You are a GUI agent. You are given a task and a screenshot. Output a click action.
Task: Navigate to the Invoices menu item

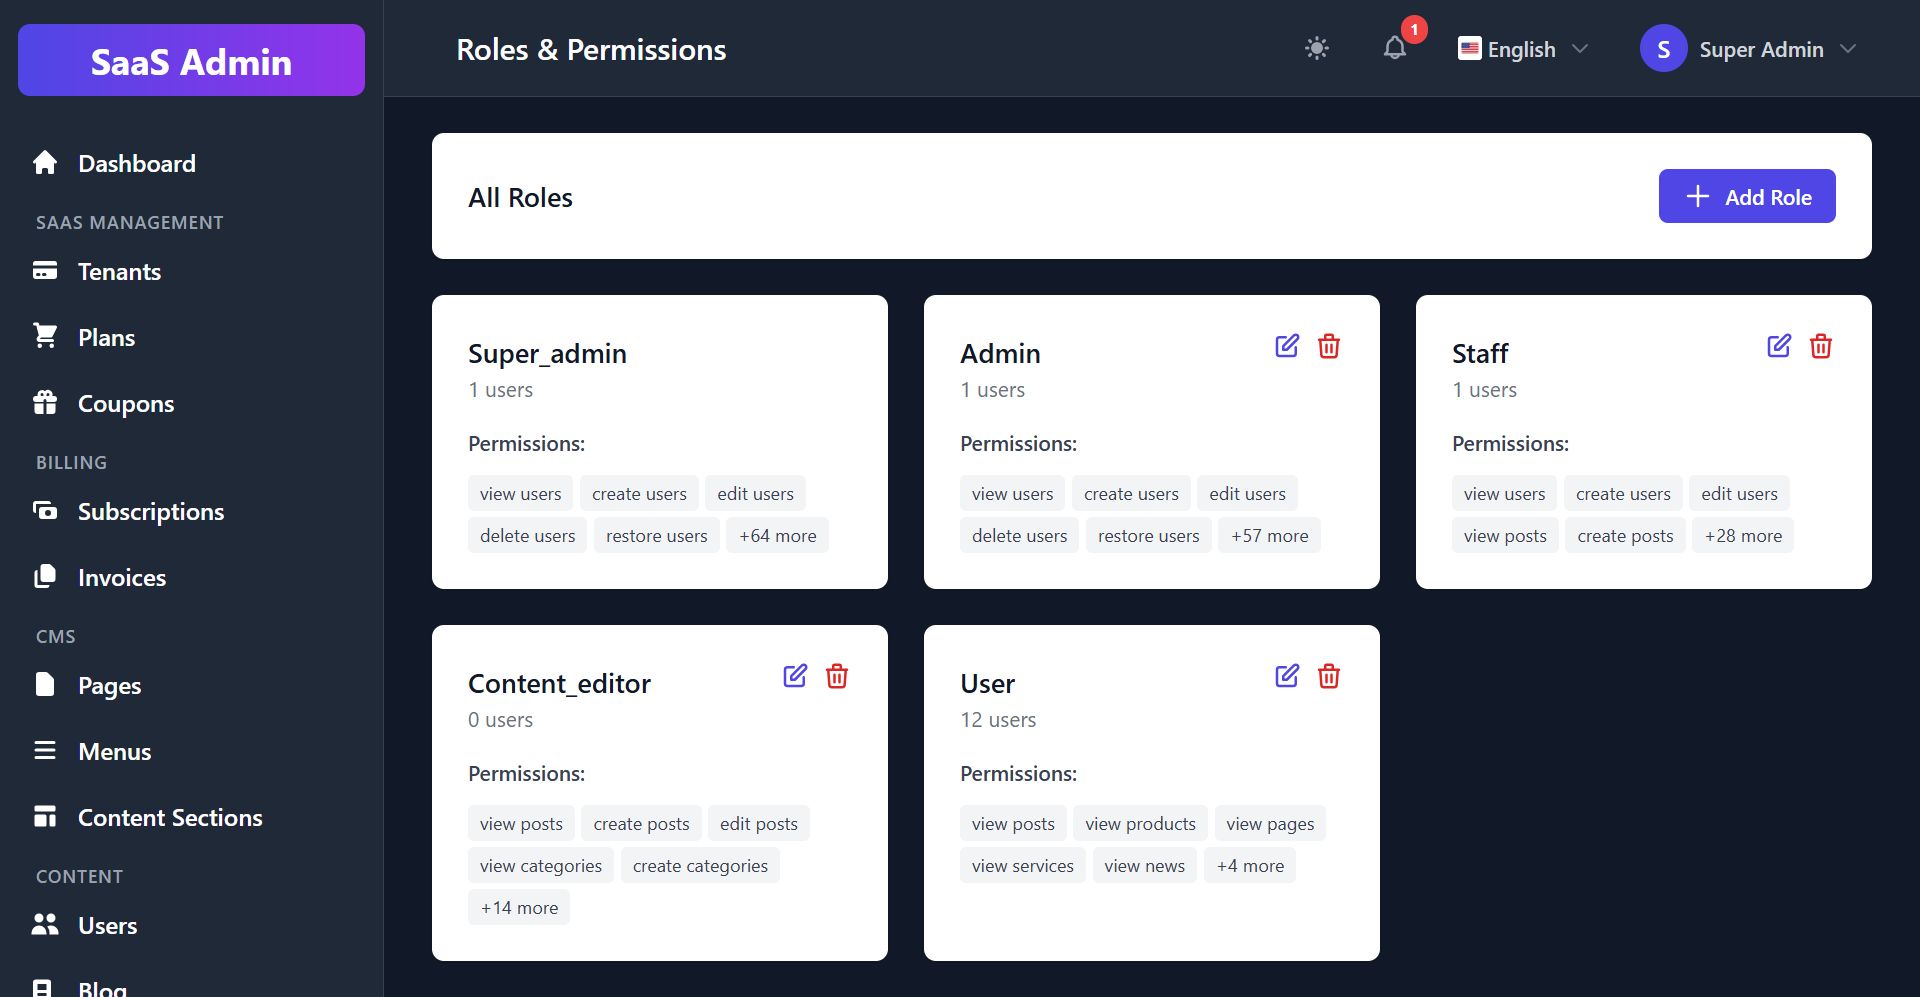click(121, 578)
